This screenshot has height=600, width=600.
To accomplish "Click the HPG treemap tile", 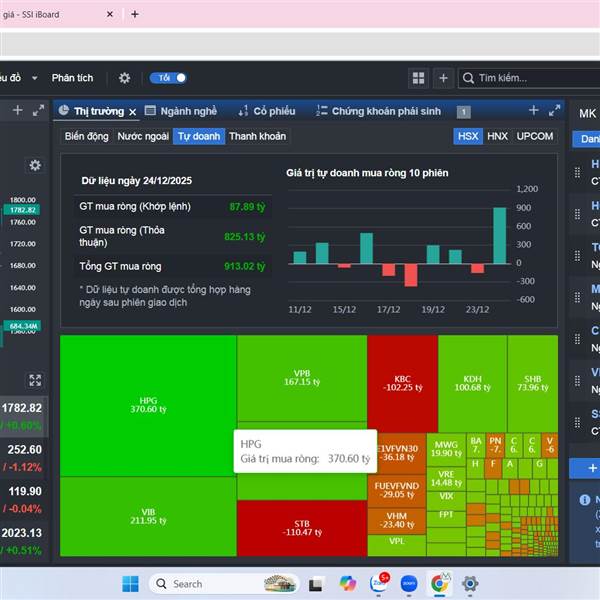I will 148,406.
